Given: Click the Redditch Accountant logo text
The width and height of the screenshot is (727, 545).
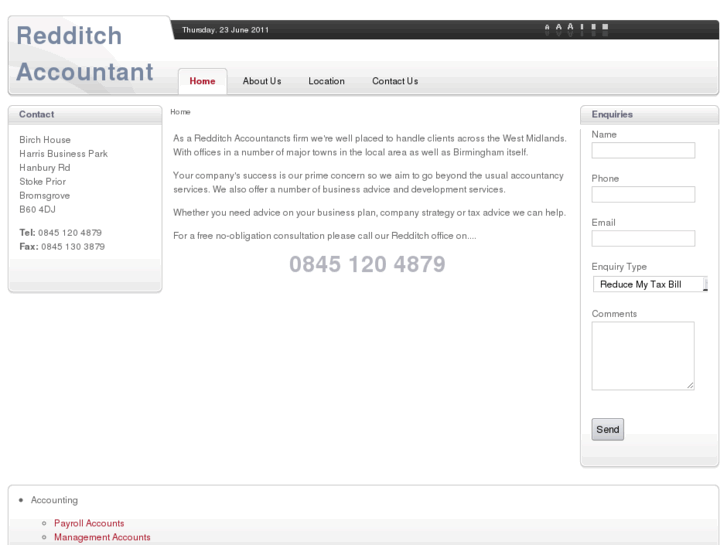Looking at the screenshot, I should (84, 54).
